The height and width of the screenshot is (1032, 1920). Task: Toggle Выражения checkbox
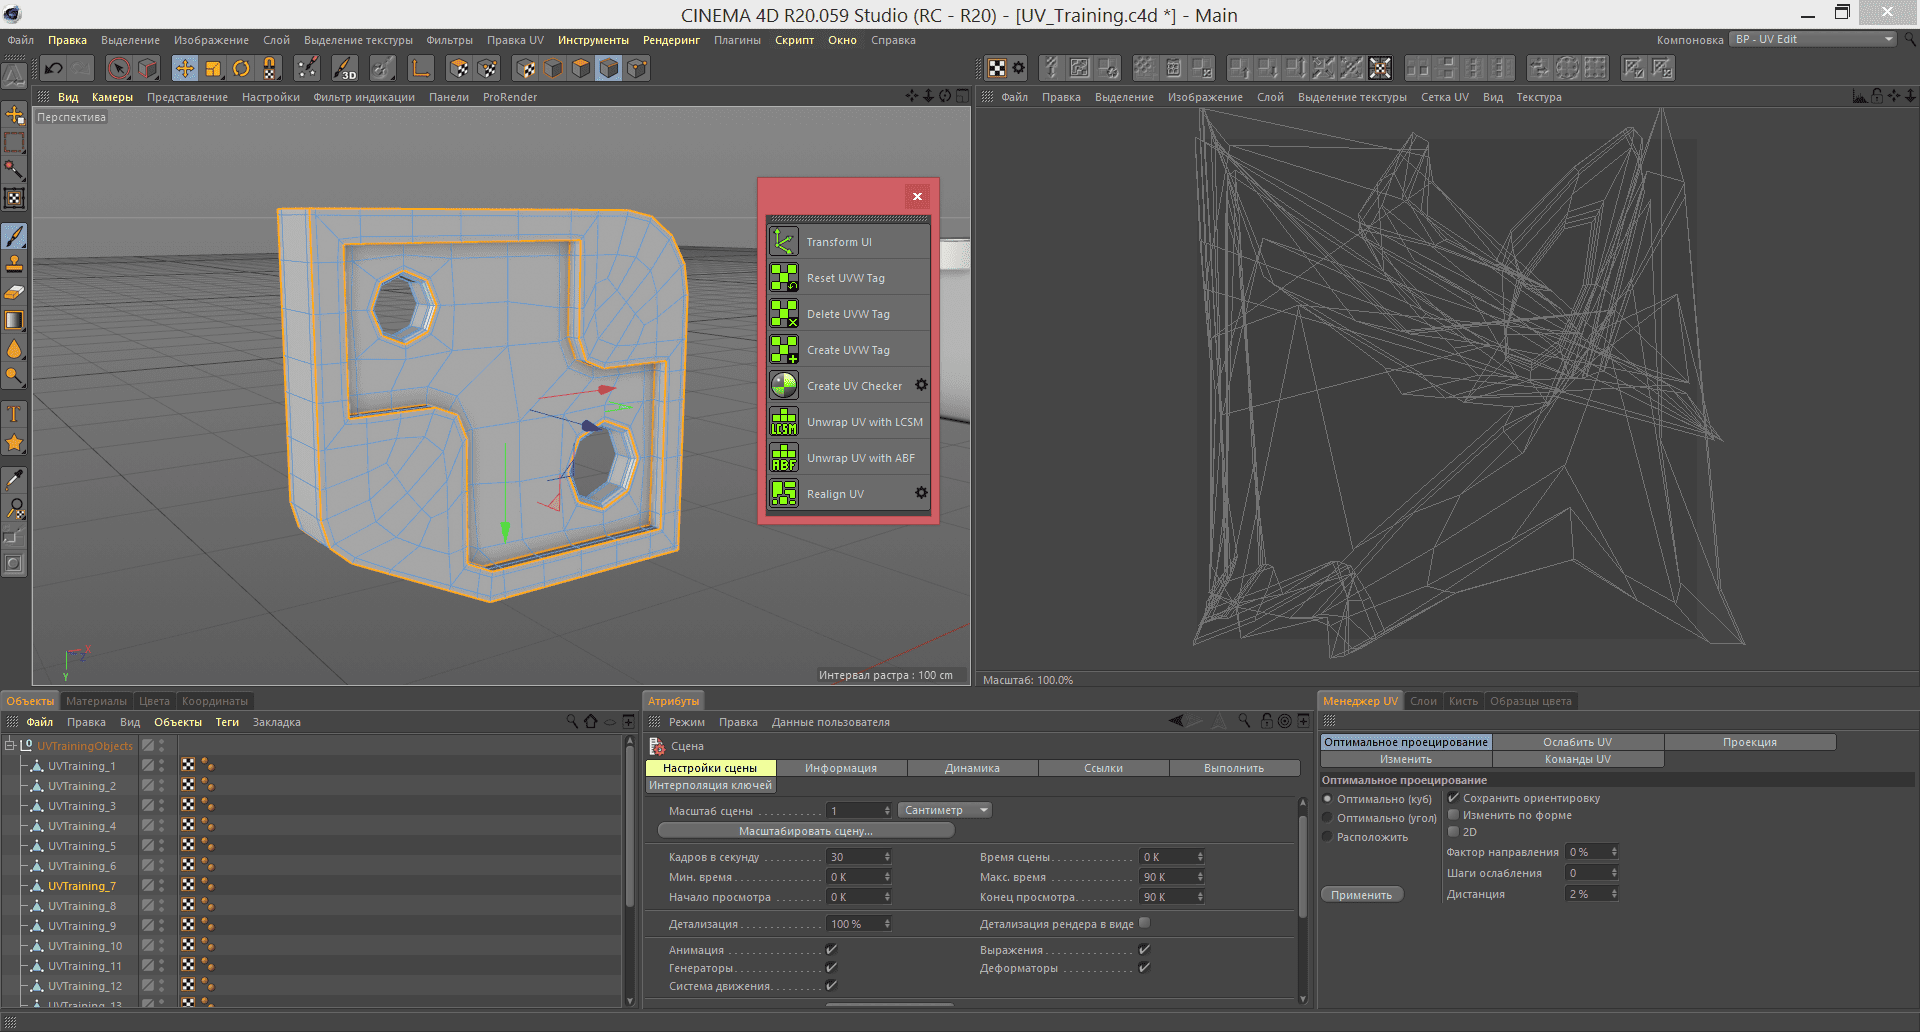(x=1144, y=950)
